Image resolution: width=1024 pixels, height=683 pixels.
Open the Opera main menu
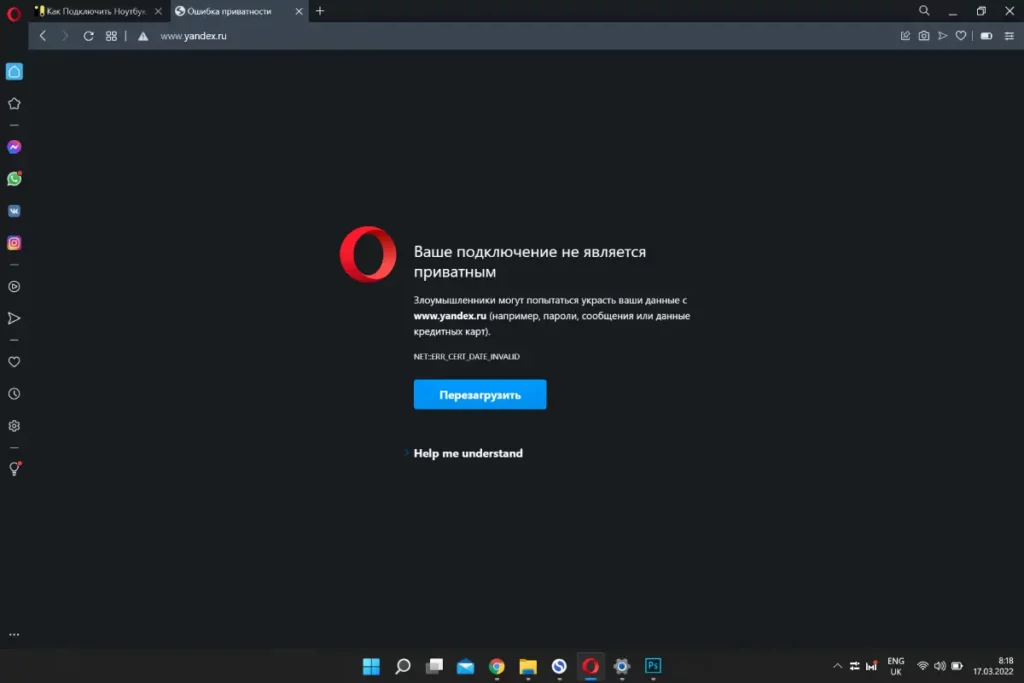pyautogui.click(x=14, y=12)
